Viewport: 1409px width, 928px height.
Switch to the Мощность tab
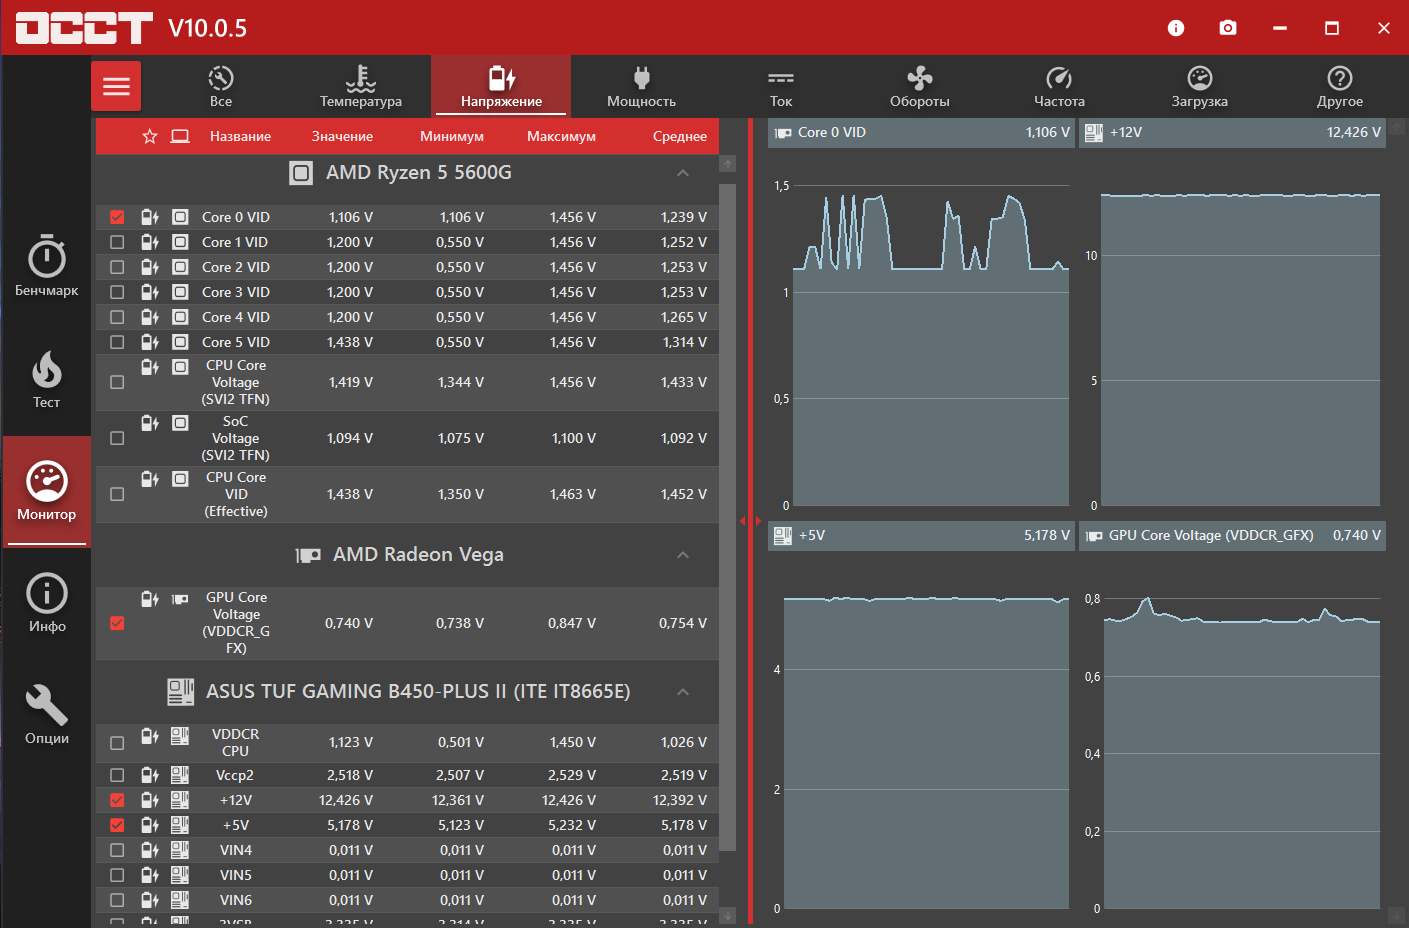tap(641, 86)
